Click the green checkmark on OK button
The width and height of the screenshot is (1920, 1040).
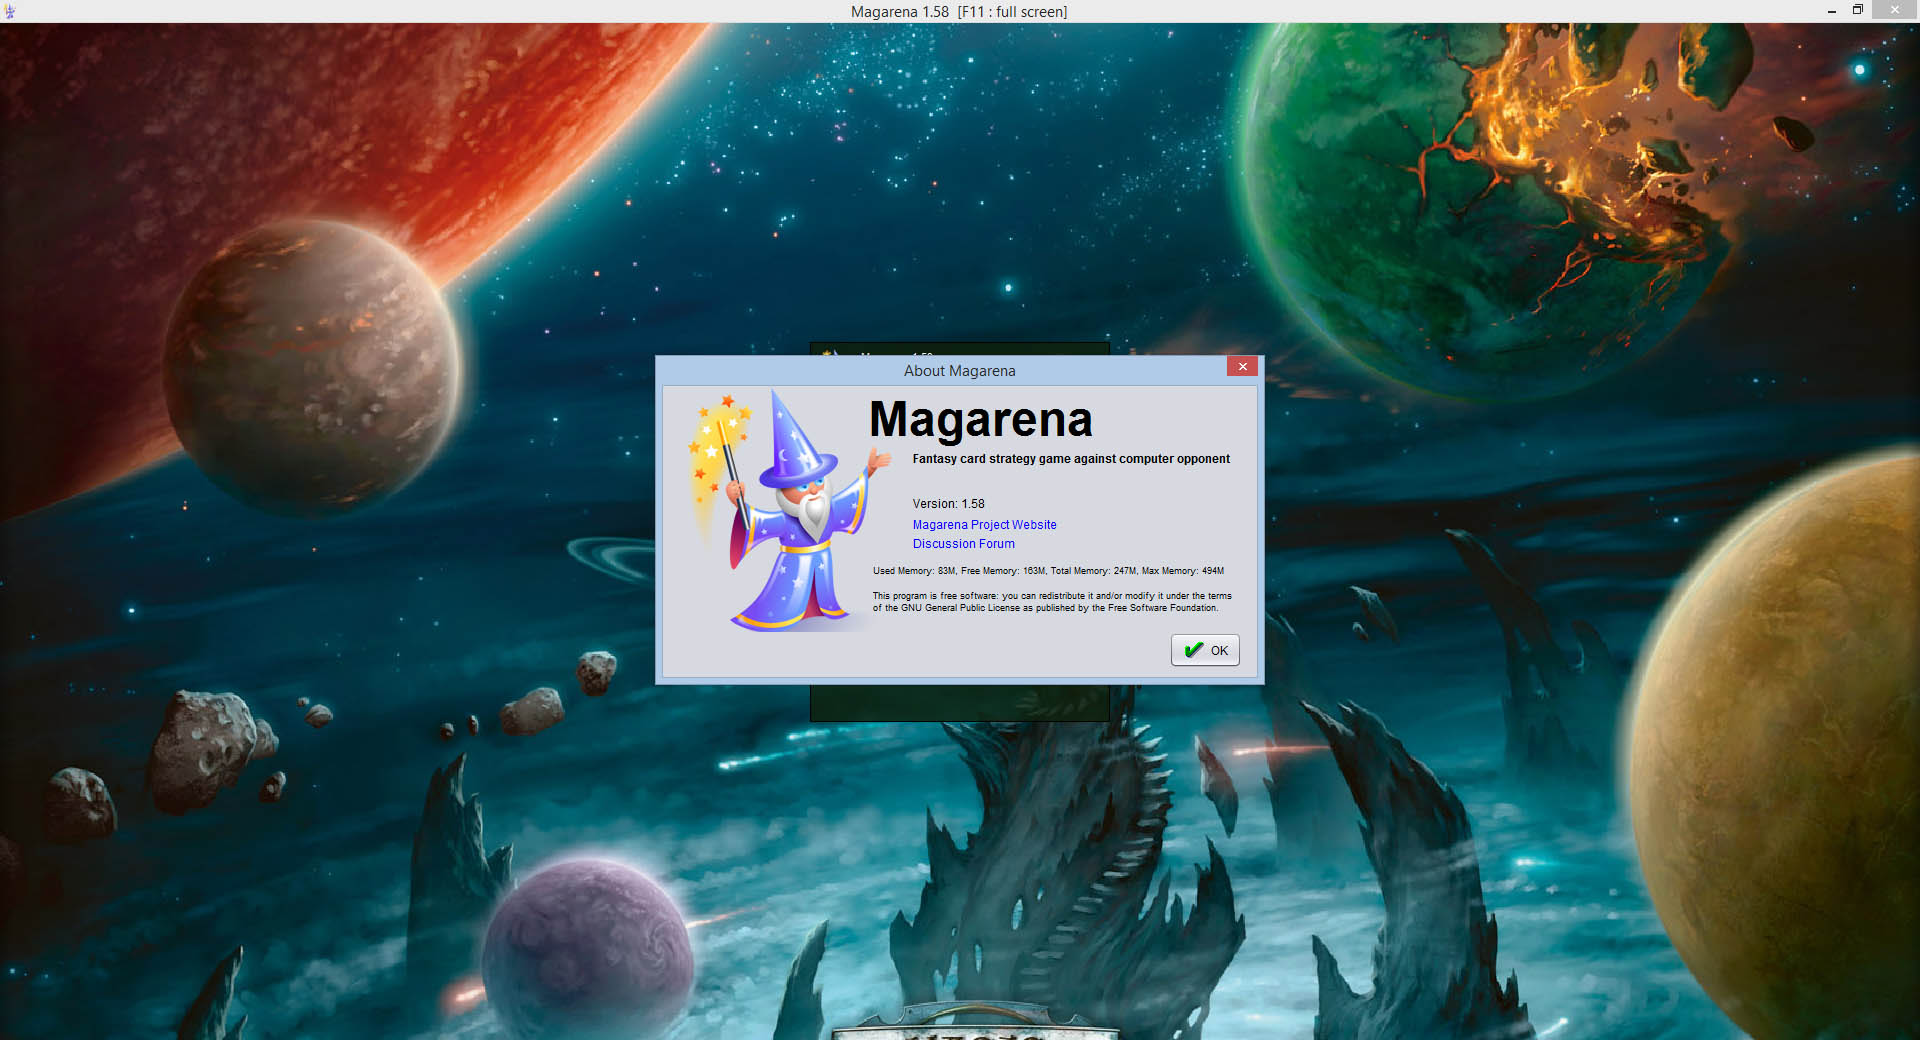[x=1193, y=650]
